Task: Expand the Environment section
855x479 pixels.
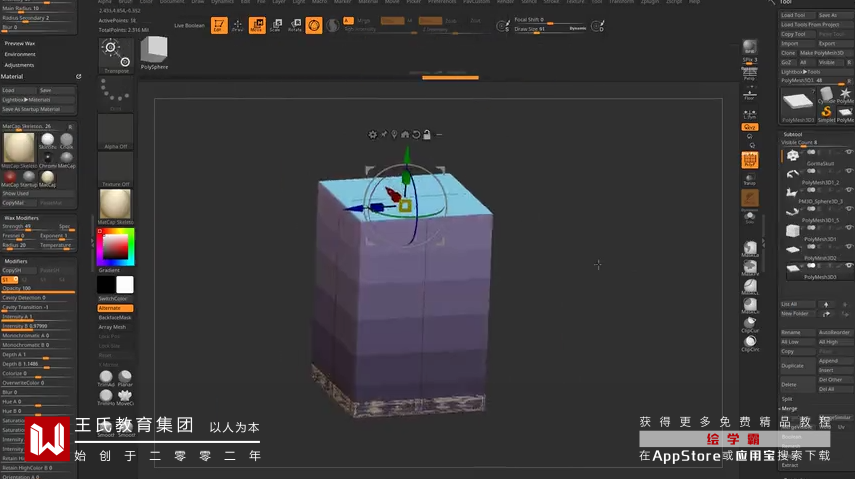Action: 20,54
